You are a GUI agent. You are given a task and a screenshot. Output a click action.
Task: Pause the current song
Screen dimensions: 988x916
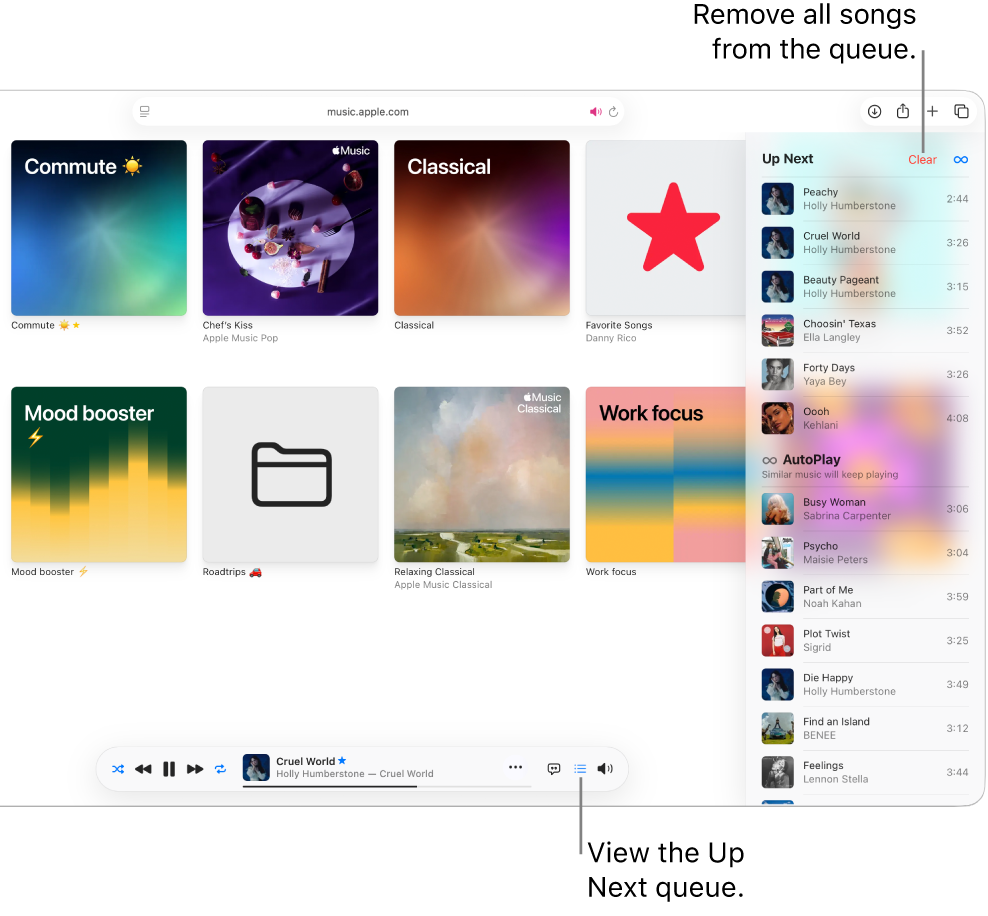click(169, 769)
